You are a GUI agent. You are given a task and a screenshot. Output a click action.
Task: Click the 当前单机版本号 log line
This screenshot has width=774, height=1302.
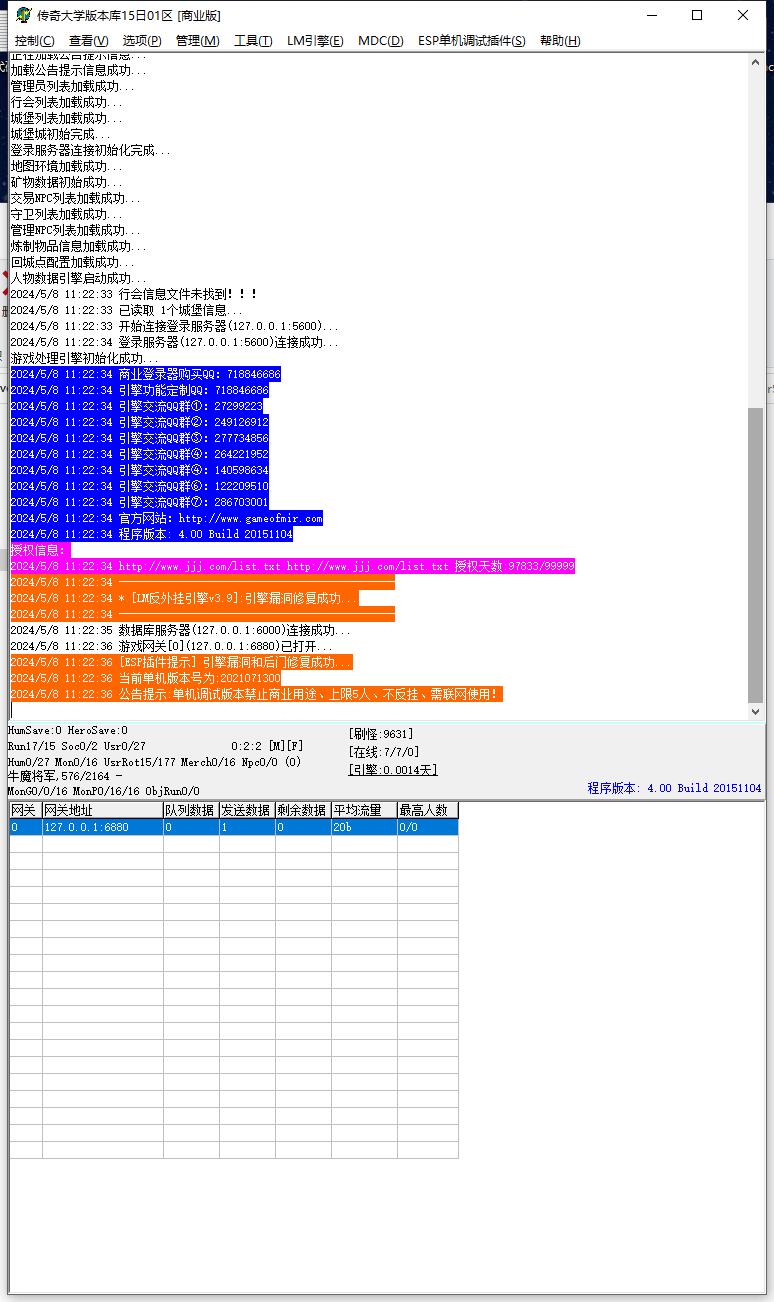146,678
